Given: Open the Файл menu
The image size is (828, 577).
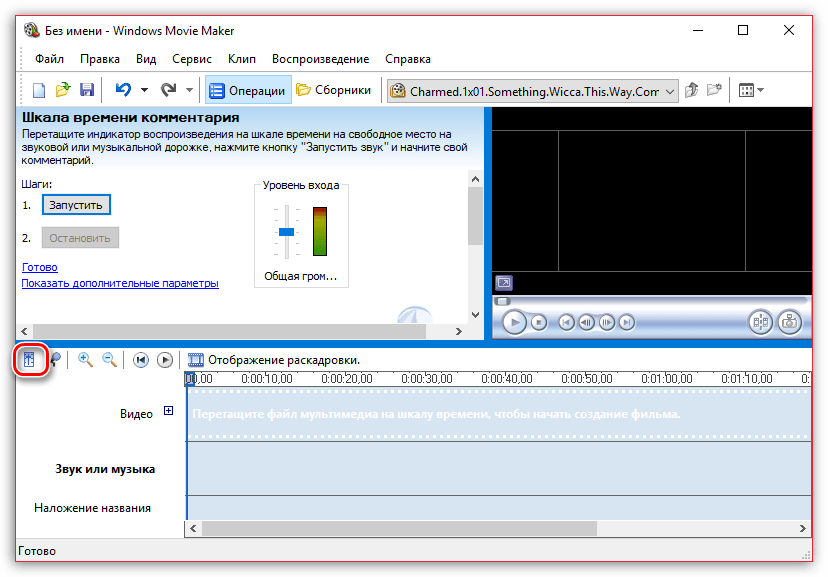Looking at the screenshot, I should (x=49, y=59).
